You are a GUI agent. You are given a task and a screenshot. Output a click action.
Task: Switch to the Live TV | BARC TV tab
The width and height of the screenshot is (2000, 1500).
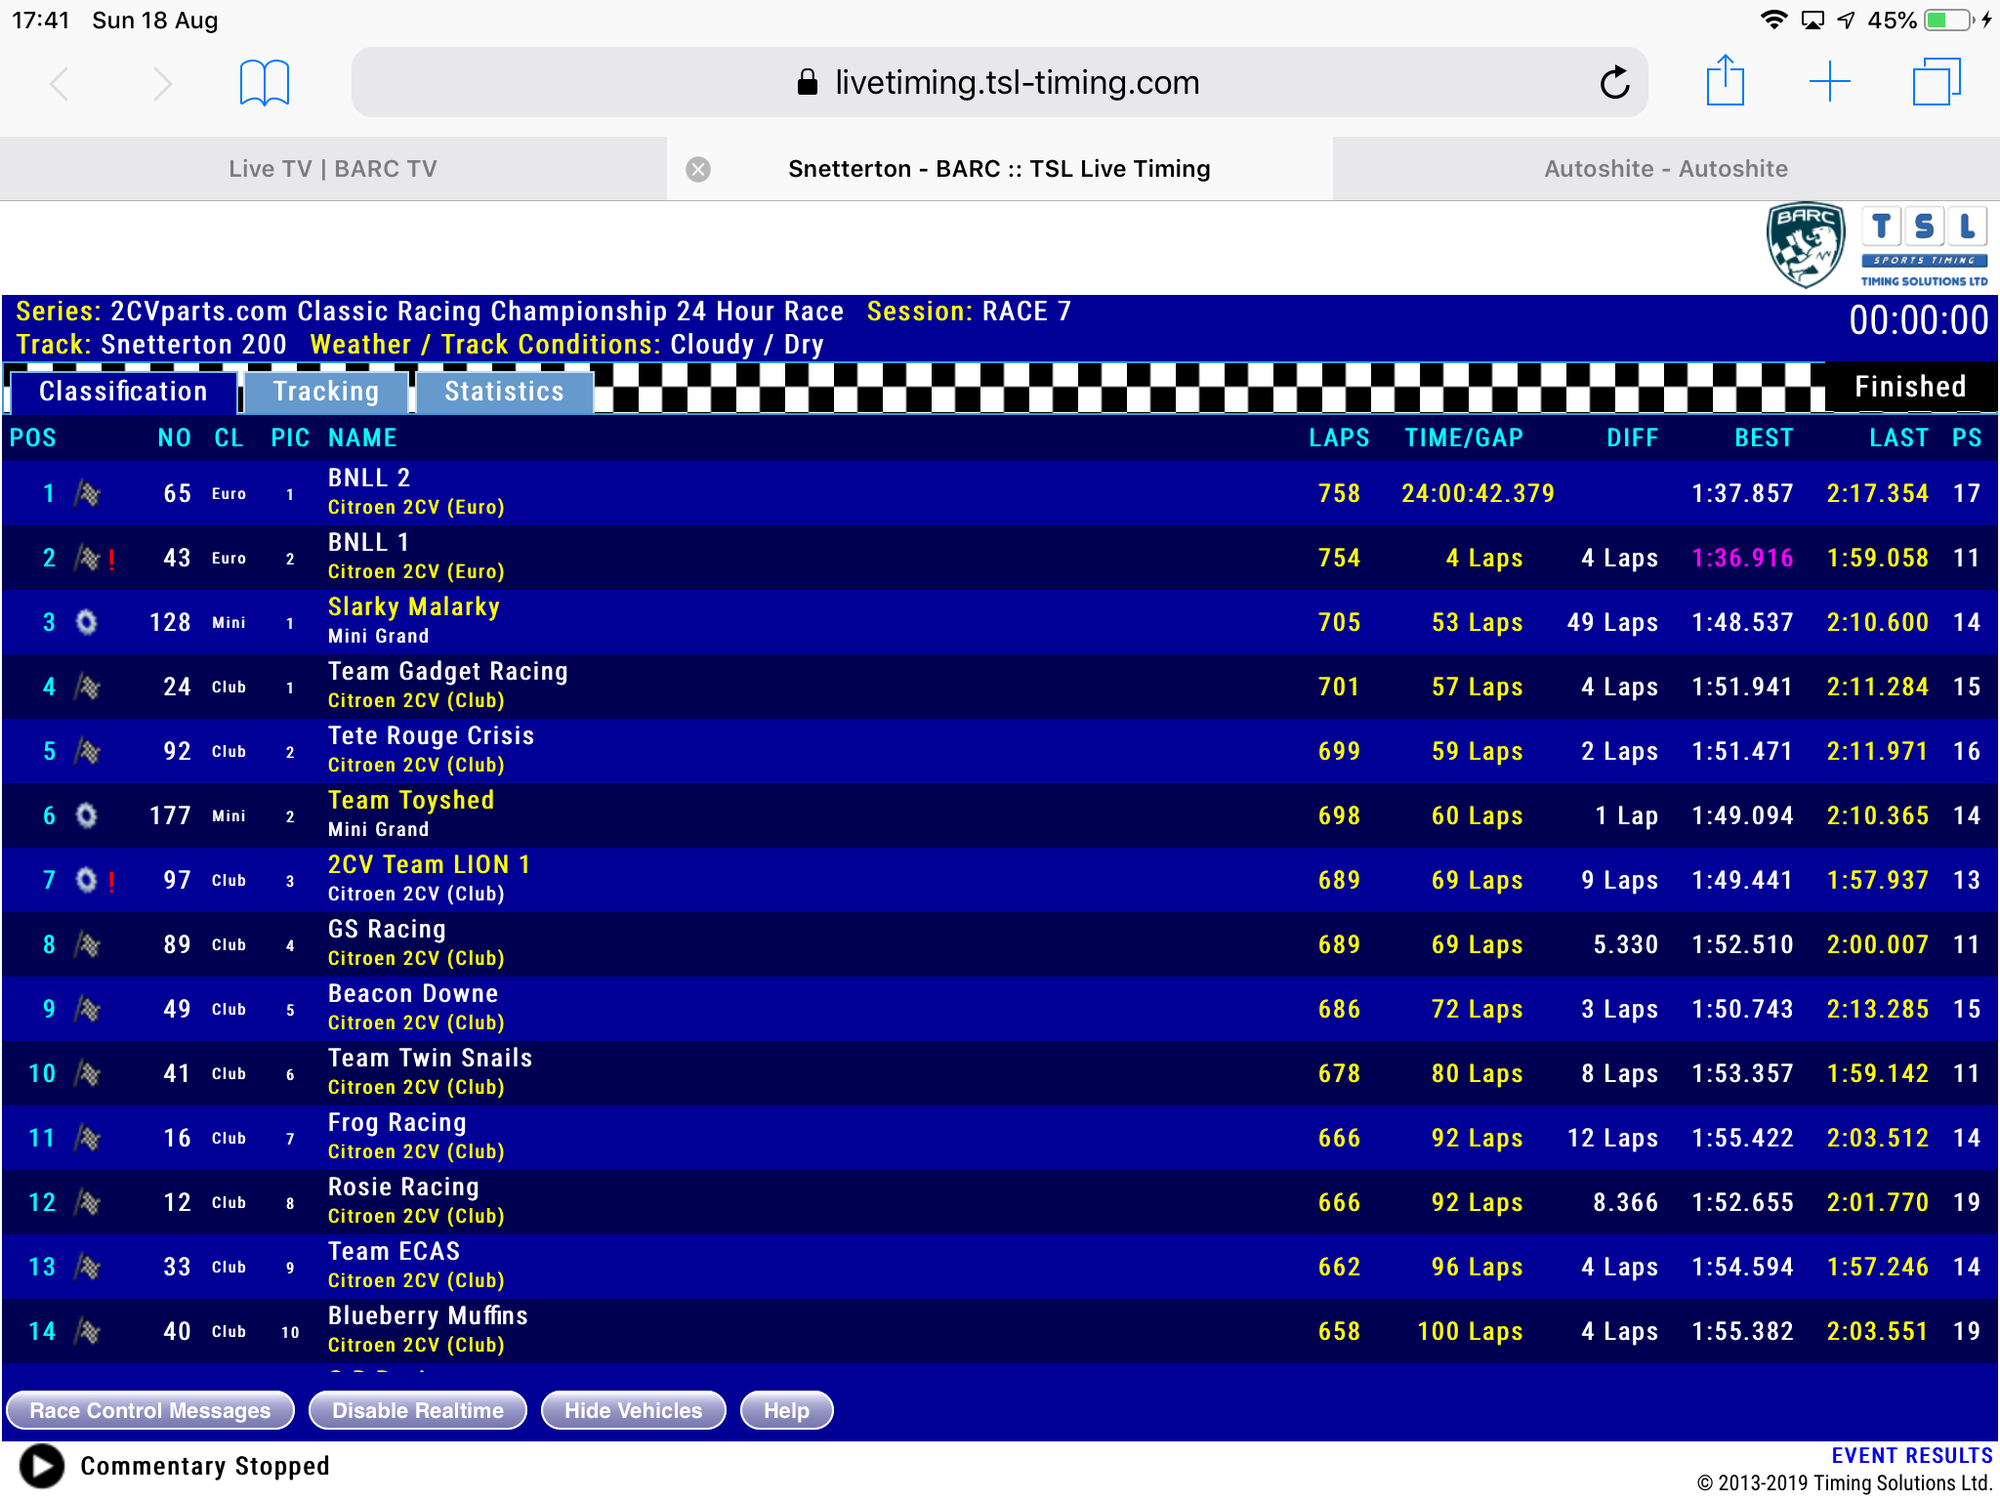pos(333,169)
